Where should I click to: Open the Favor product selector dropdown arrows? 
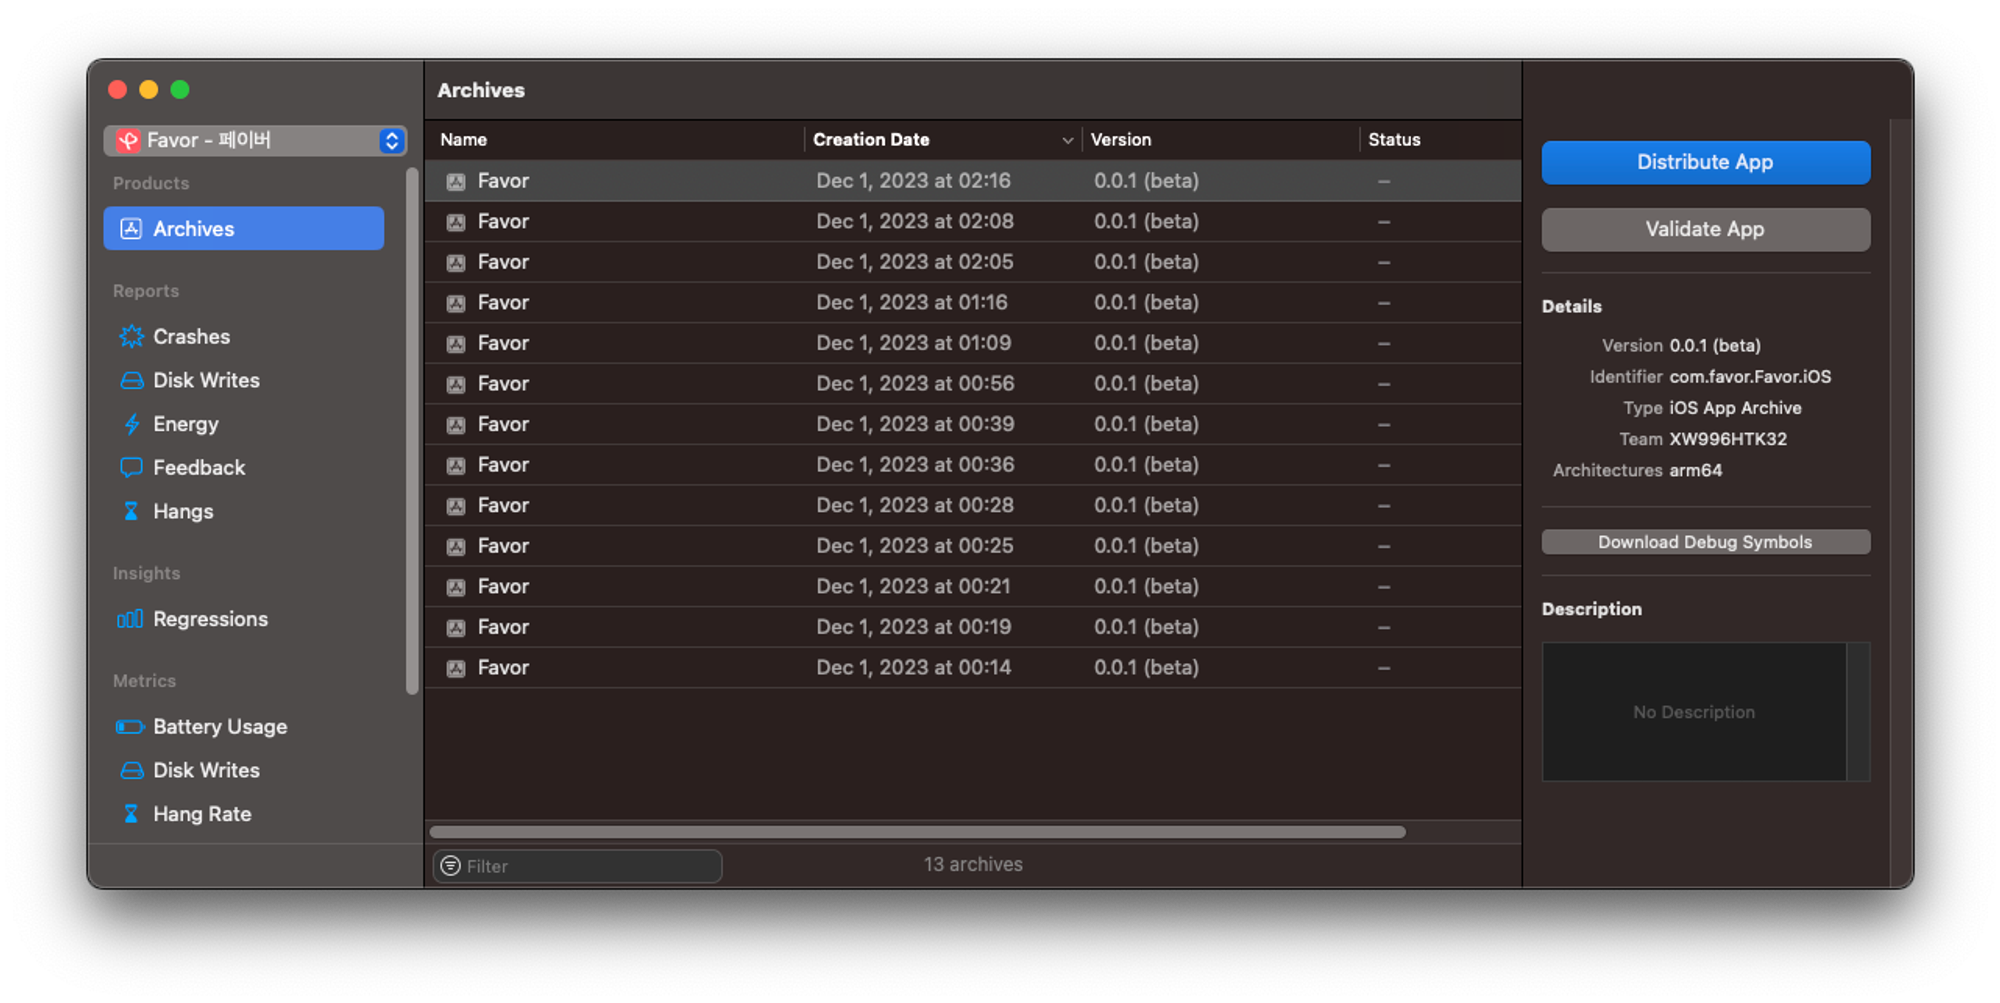point(392,141)
